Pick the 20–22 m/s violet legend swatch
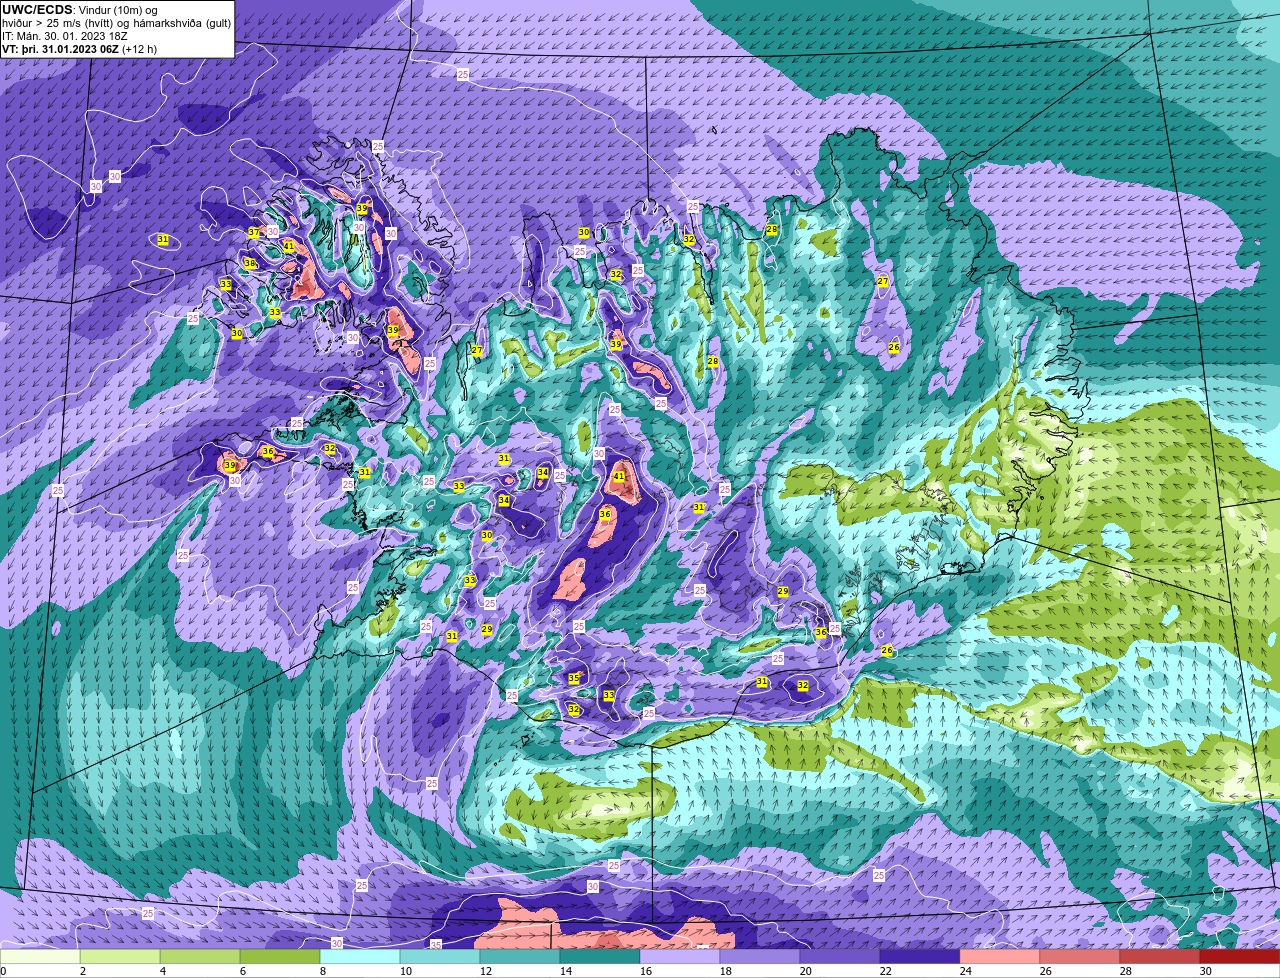This screenshot has height=978, width=1280. pos(840,957)
